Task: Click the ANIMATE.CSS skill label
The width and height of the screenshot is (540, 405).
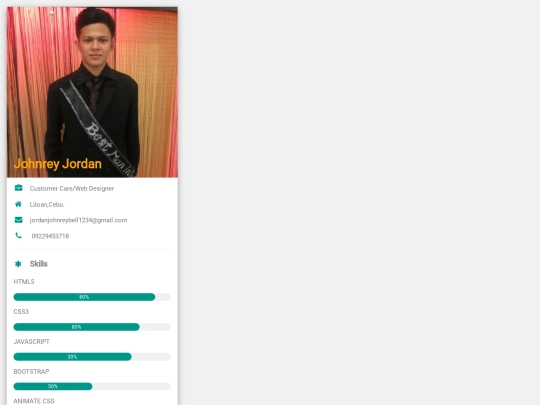Action: point(34,401)
